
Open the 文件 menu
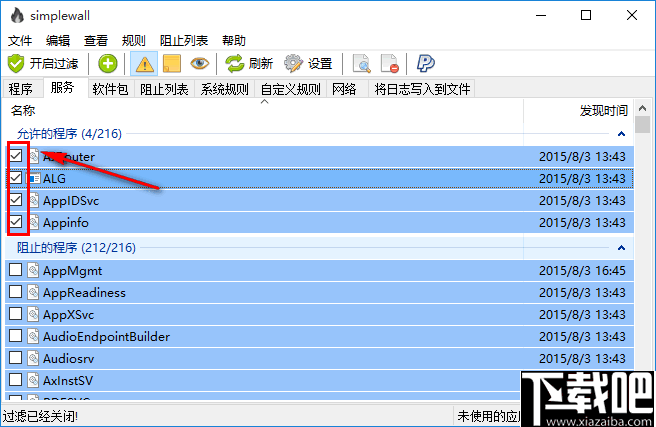pyautogui.click(x=20, y=41)
